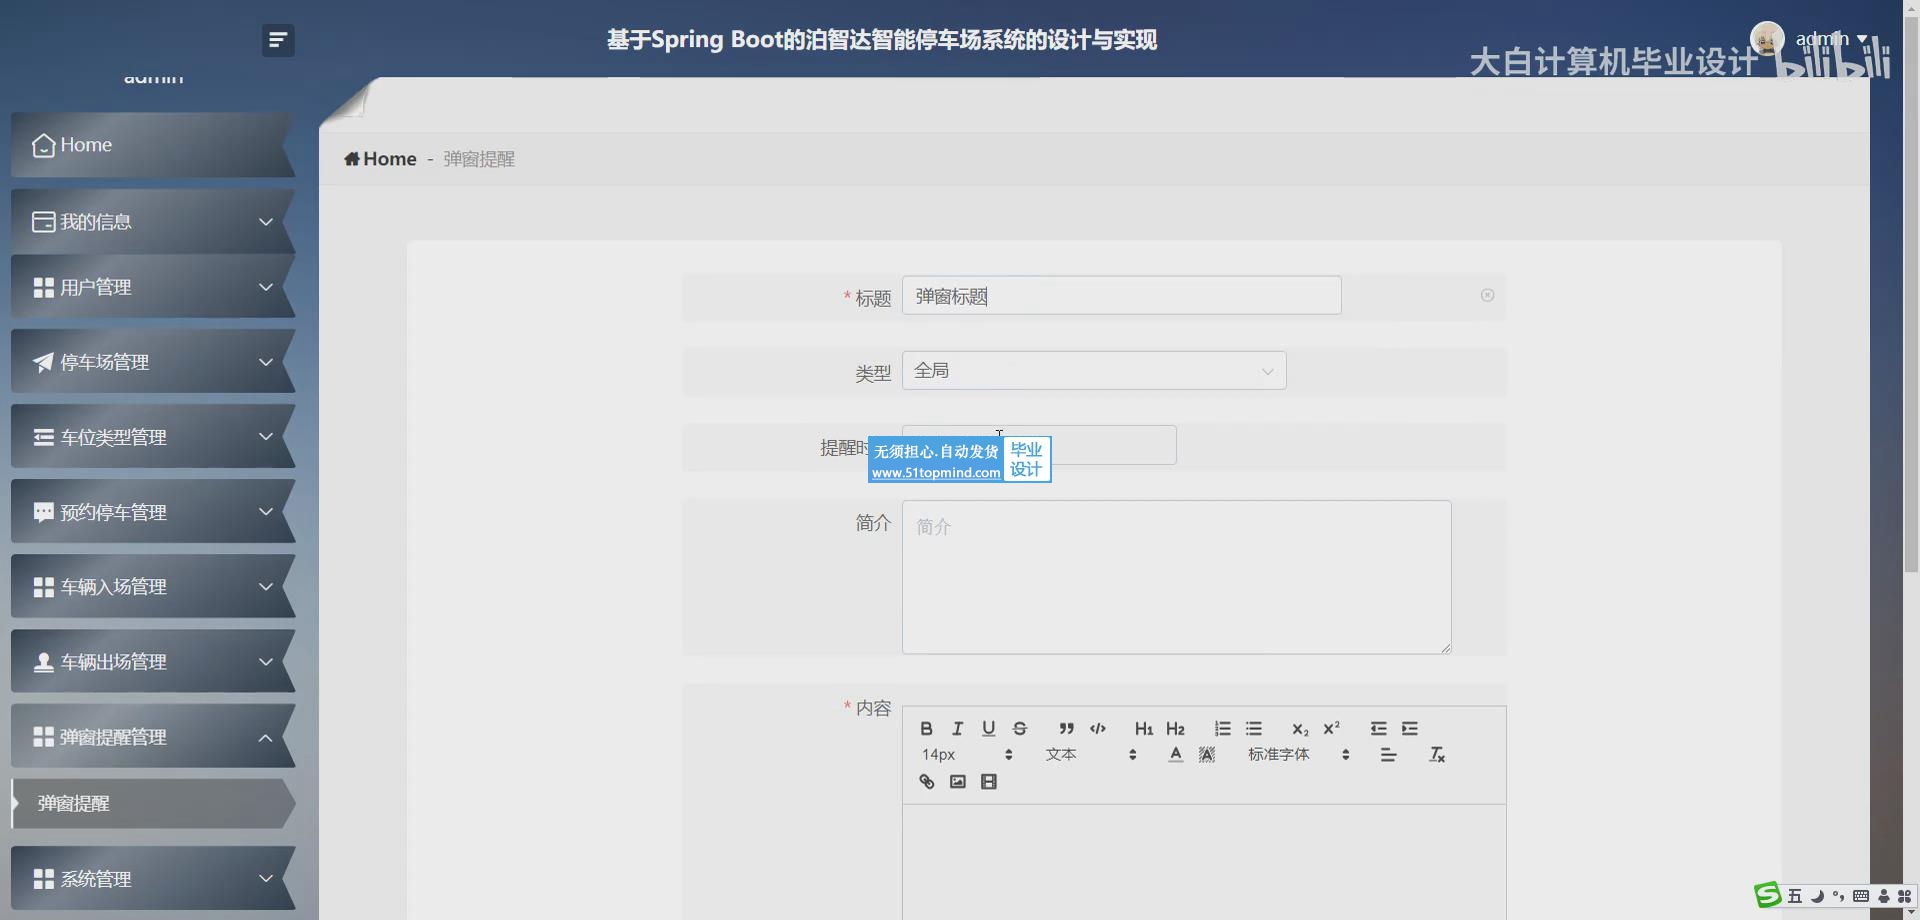This screenshot has height=920, width=1920.
Task: Go to Home in the sidebar
Action: (x=152, y=145)
